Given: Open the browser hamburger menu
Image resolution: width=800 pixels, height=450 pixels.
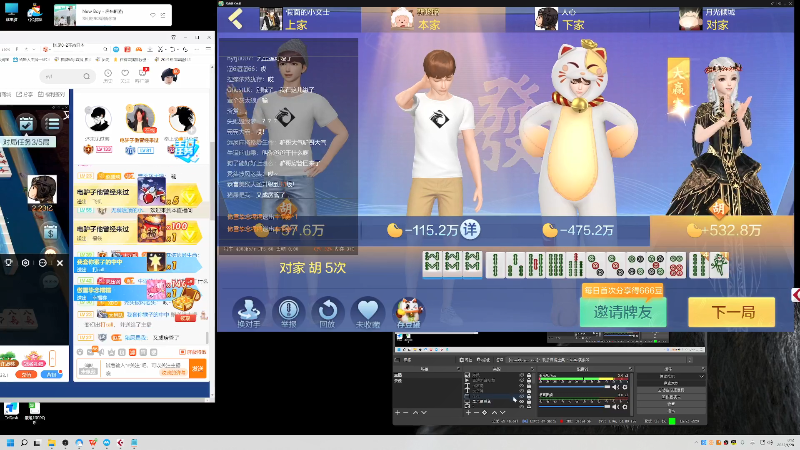Looking at the screenshot, I should click(209, 48).
